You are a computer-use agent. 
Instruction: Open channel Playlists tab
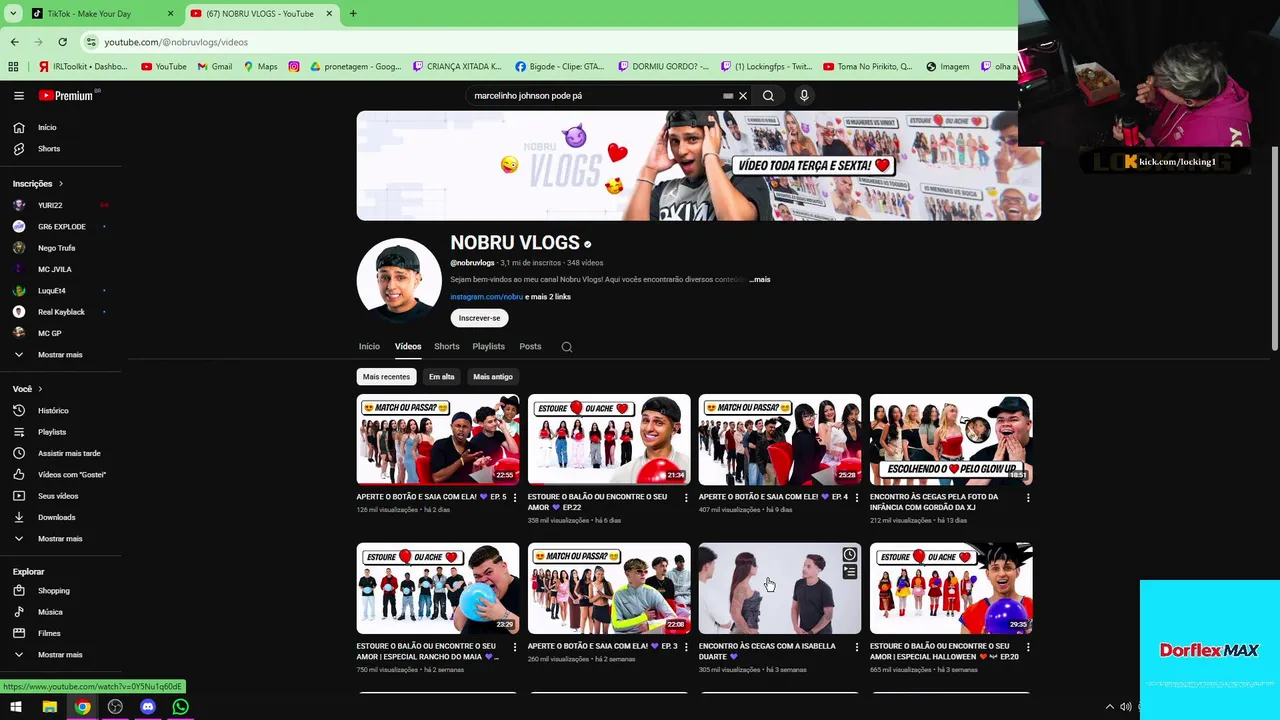coord(489,347)
